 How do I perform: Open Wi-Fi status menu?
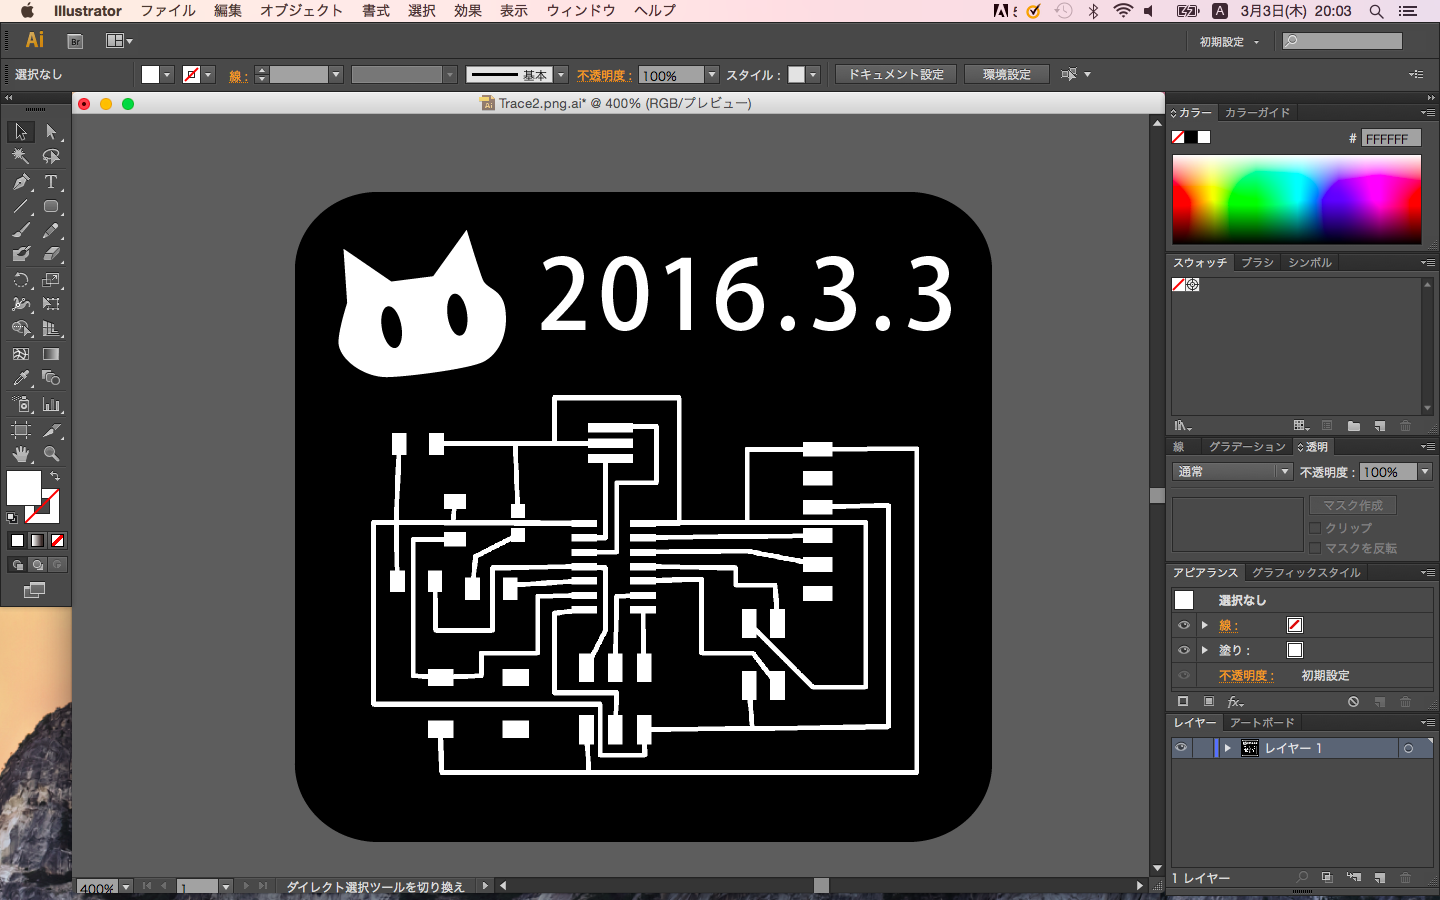coord(1122,11)
